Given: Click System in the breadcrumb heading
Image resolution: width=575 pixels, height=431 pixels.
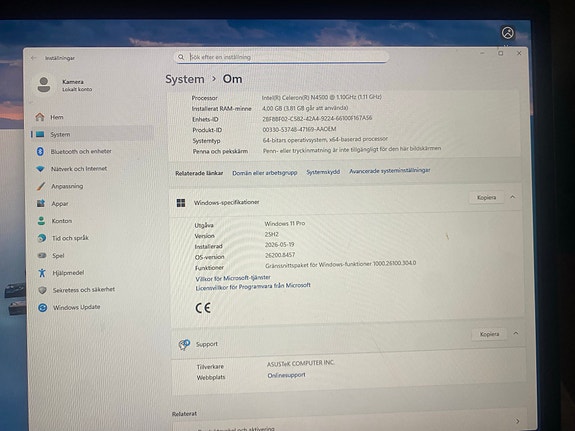Looking at the screenshot, I should click(184, 79).
